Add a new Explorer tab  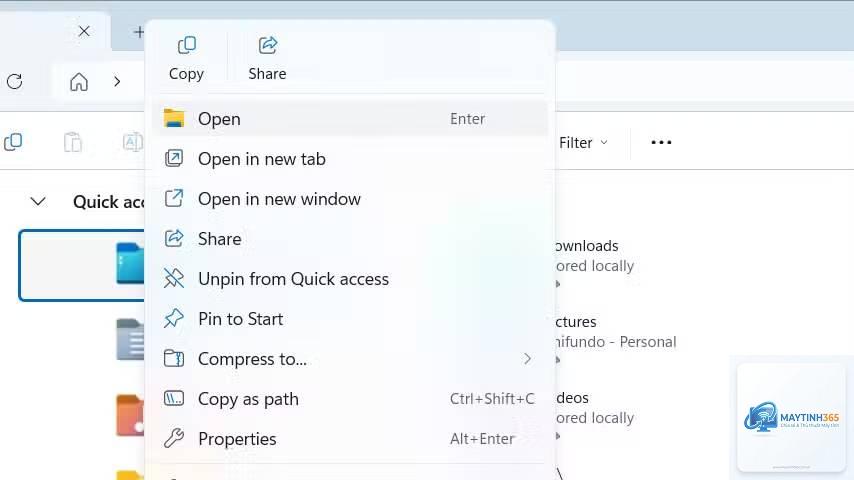138,32
